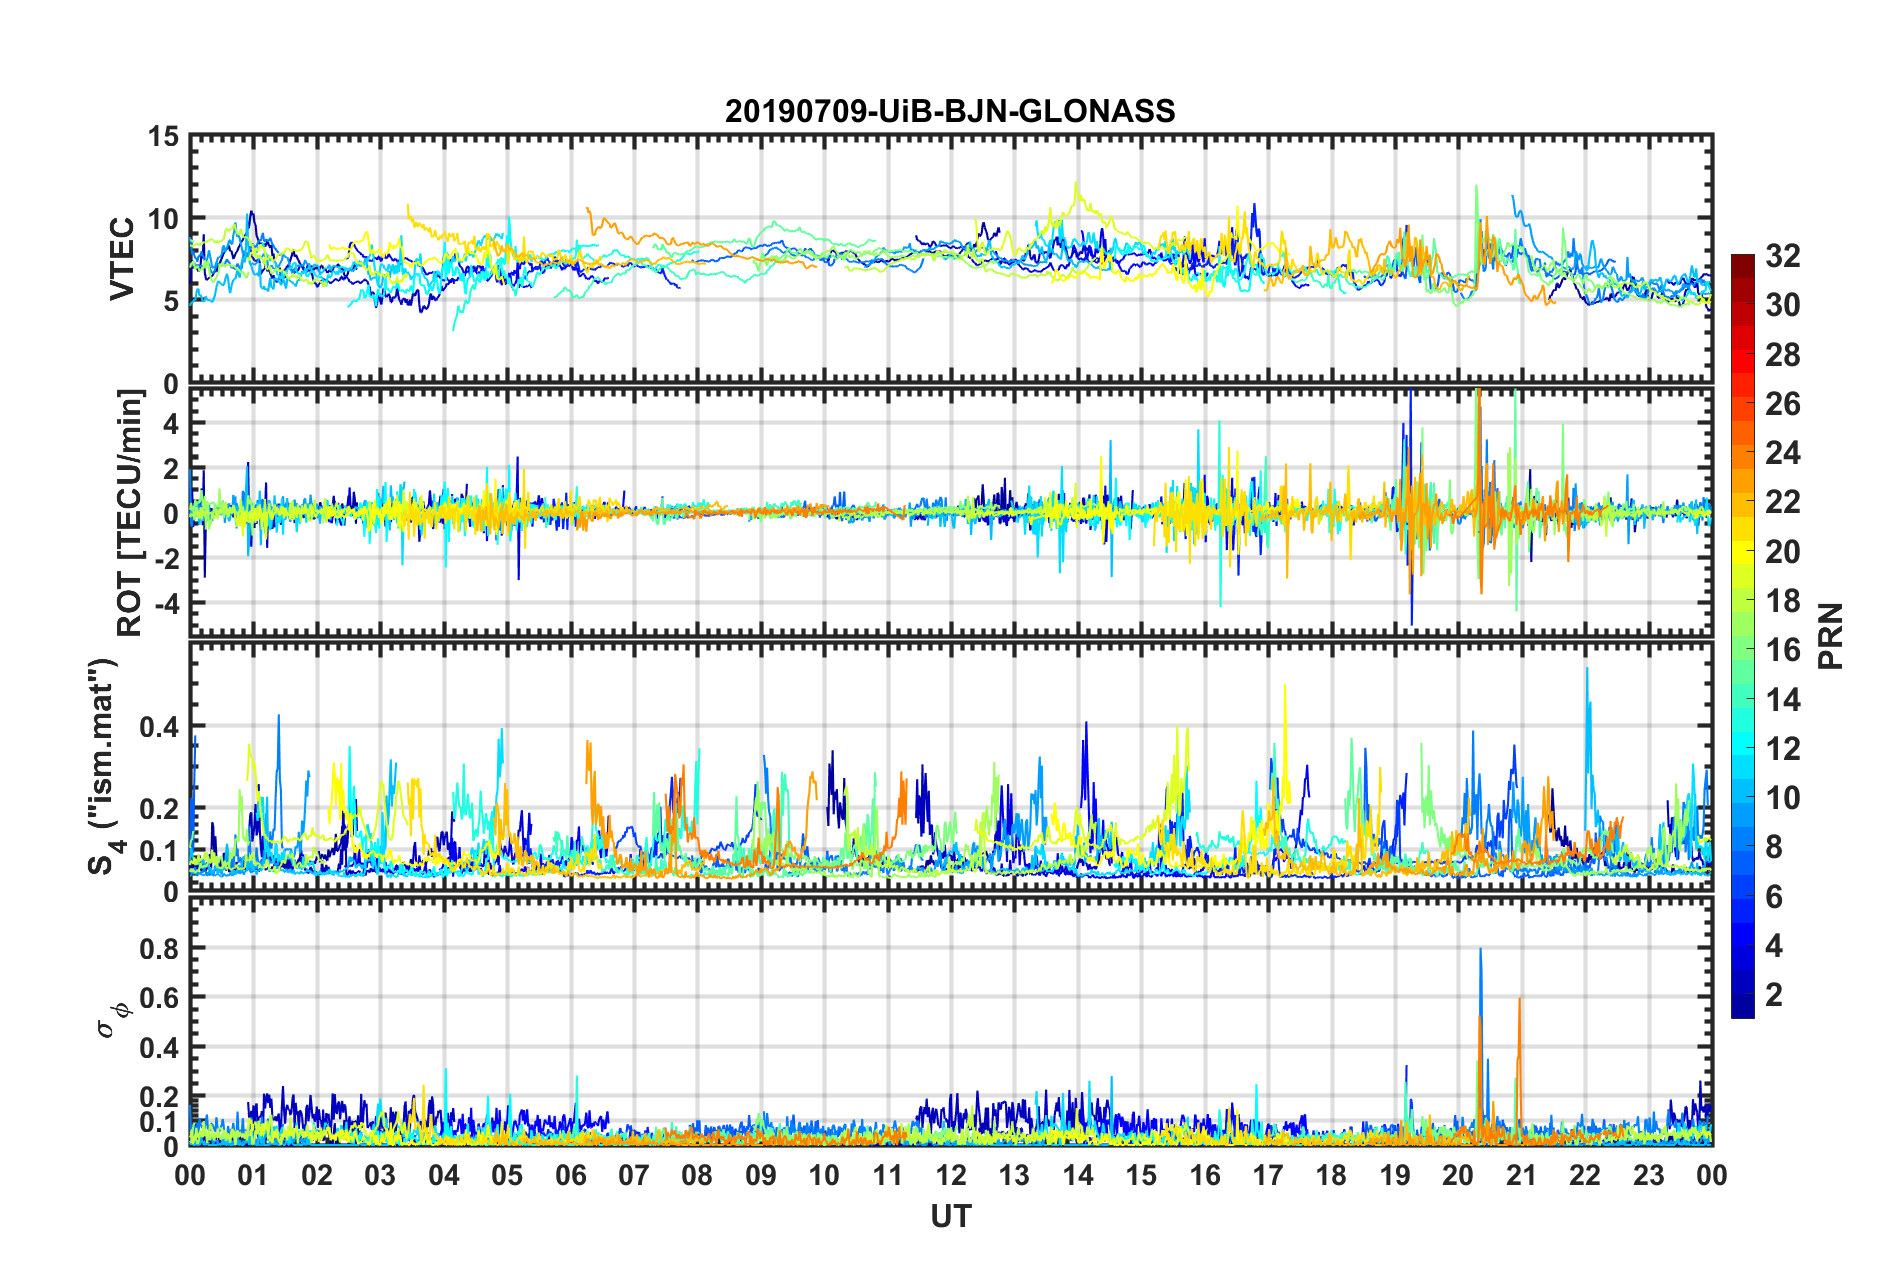Click inside the sigma-phi plot panel
This screenshot has height=1272, width=1902.
pyautogui.click(x=951, y=1021)
